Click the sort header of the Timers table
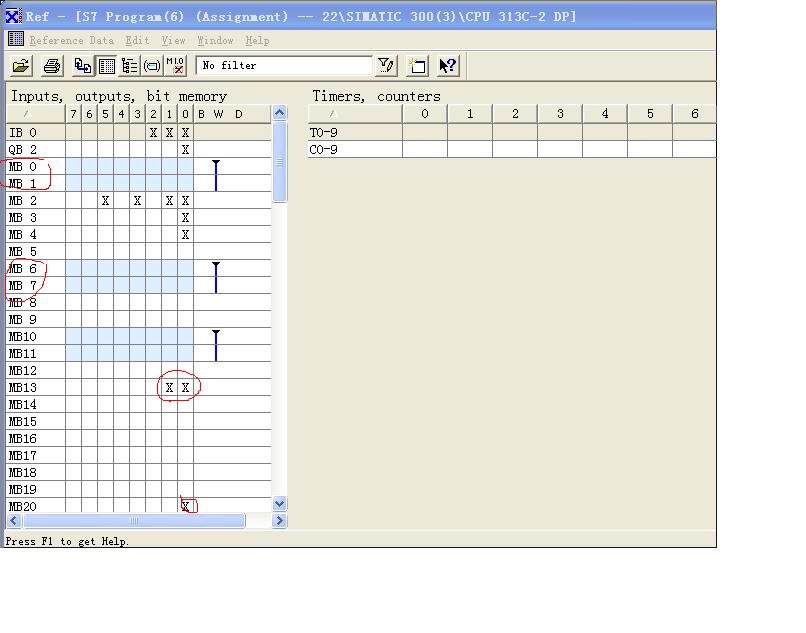 [355, 114]
